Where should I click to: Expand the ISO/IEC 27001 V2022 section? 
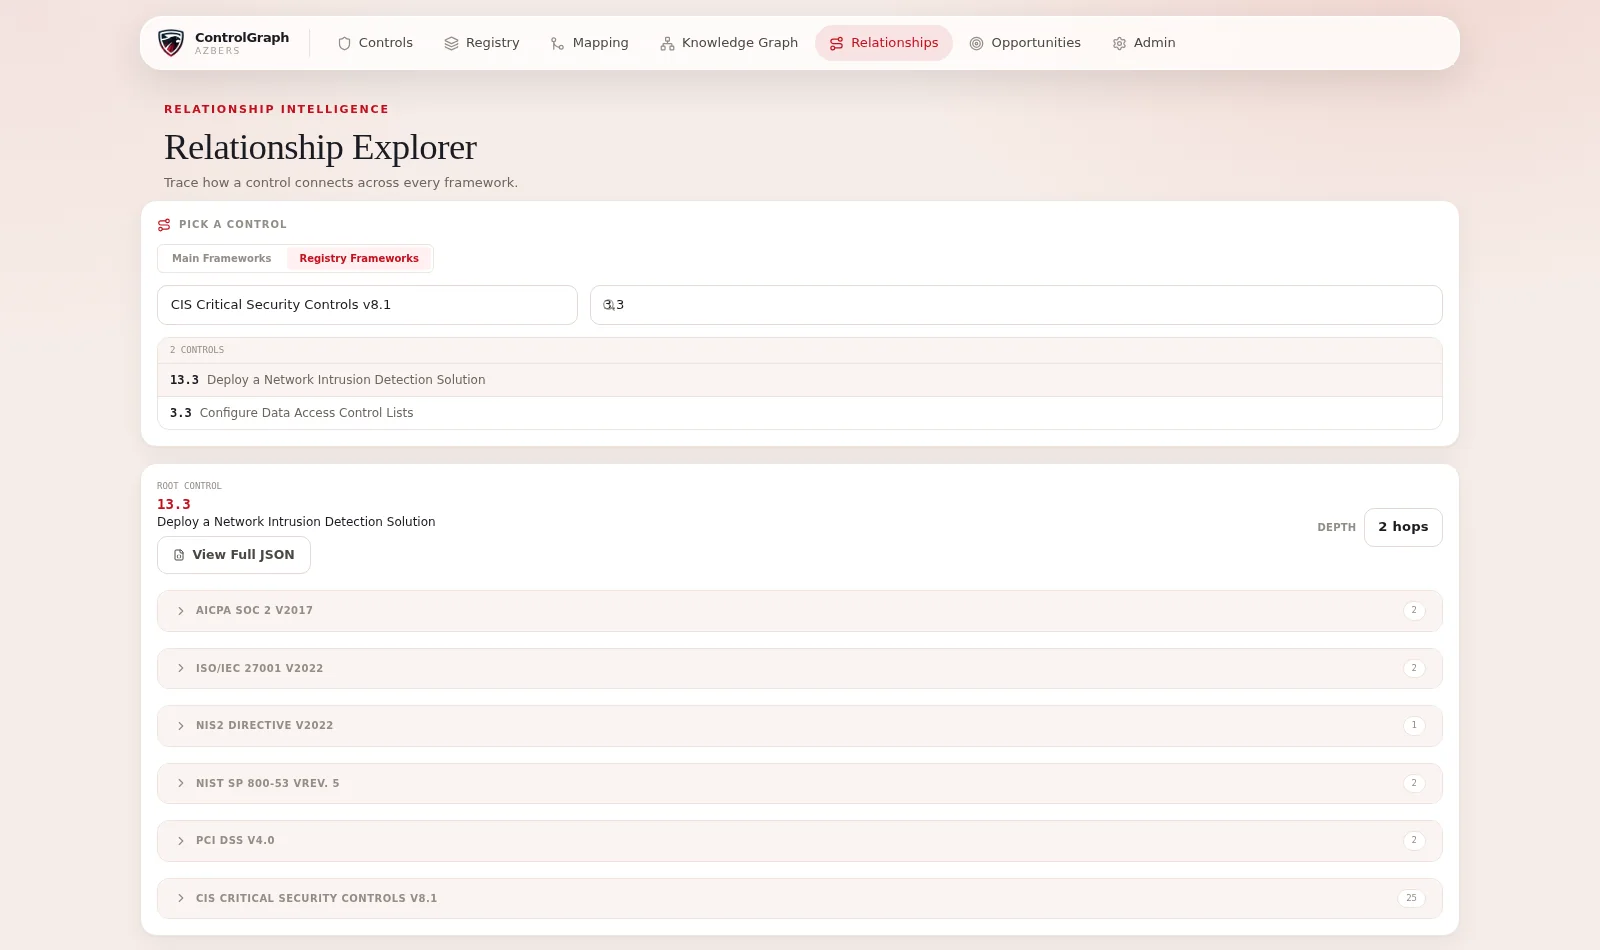(x=800, y=668)
